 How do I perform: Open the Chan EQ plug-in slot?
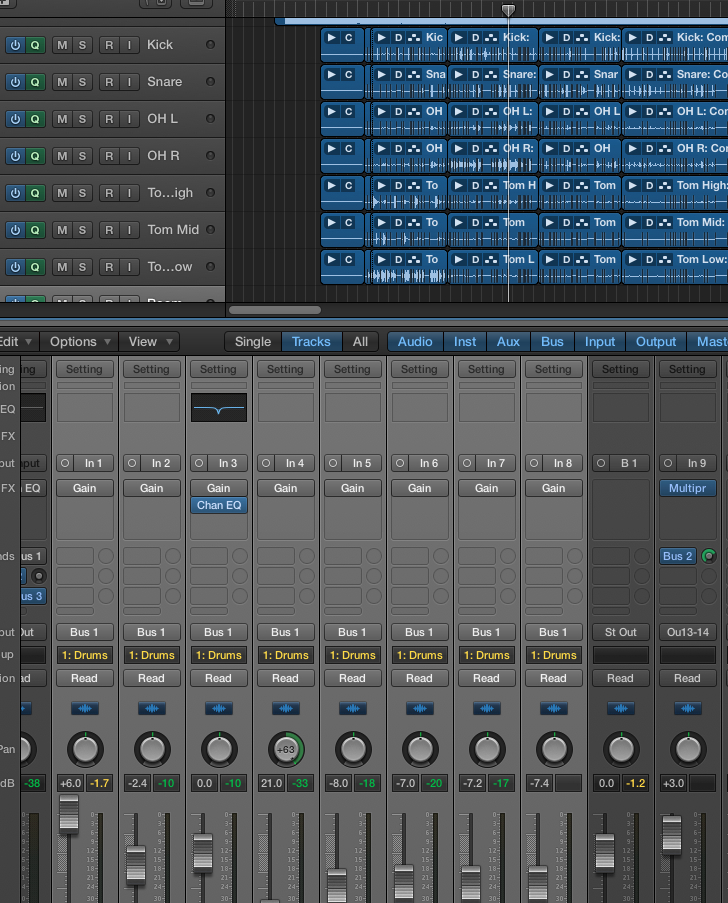pos(218,506)
